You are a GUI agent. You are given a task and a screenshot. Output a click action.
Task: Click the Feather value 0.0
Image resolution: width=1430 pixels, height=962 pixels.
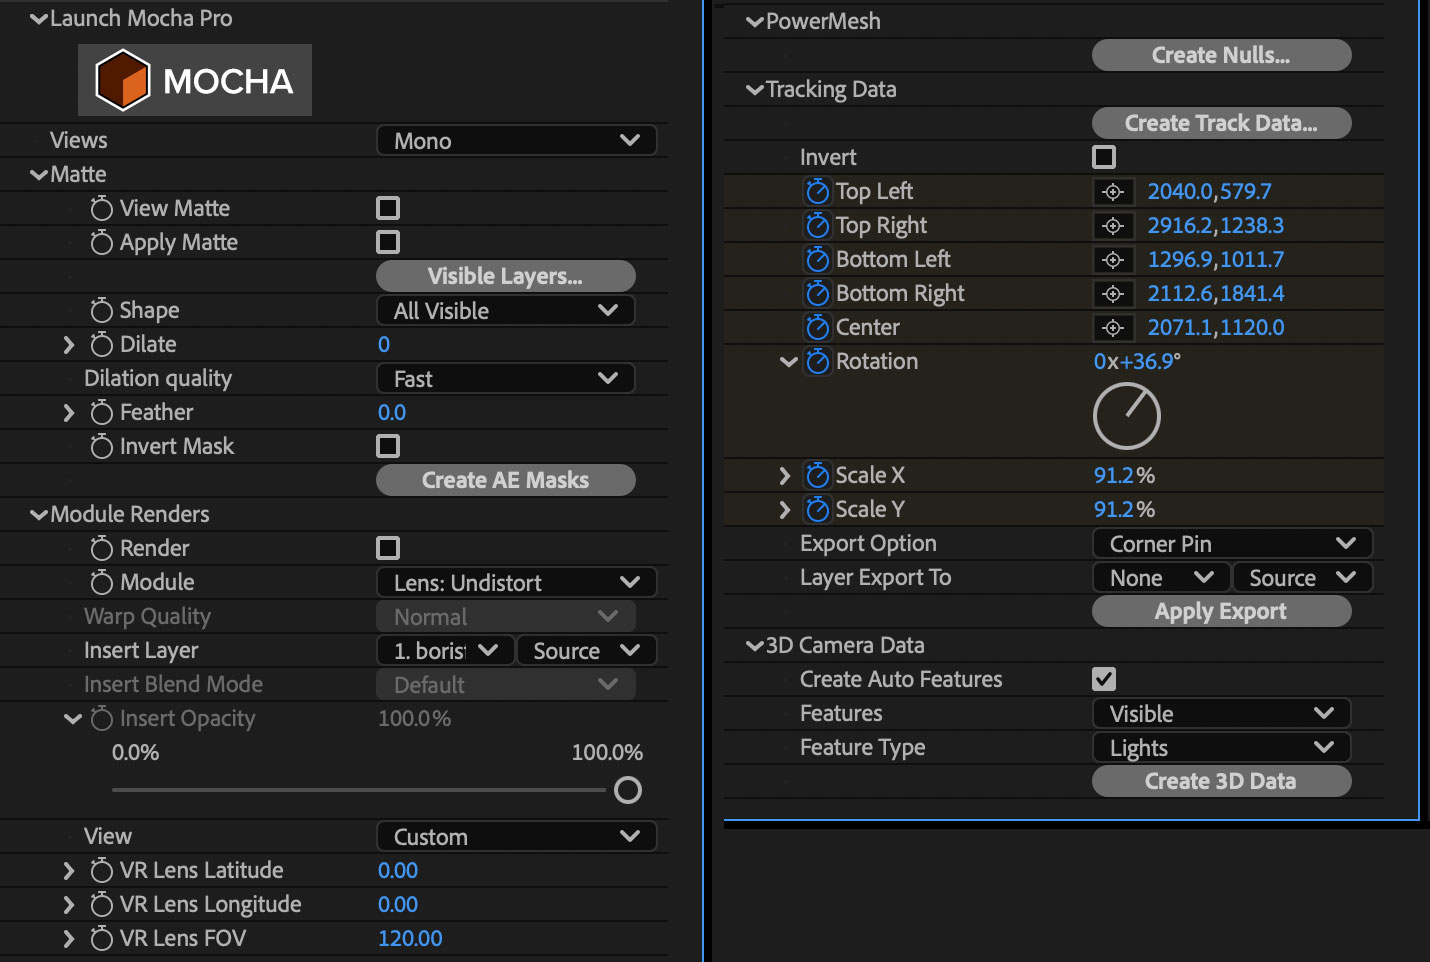coord(392,412)
